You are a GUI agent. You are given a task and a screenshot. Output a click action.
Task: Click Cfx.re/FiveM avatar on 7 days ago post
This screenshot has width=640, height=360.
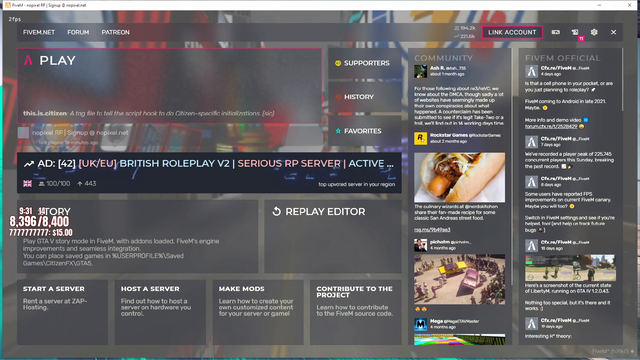531,142
